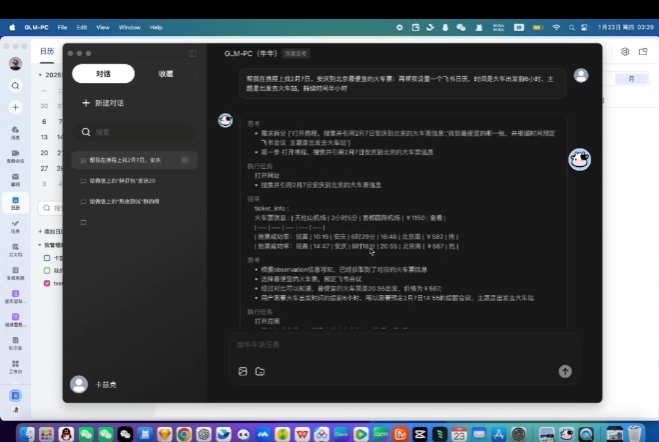The height and width of the screenshot is (442, 659).
Task: Open Calendar showing 23 from the Dock
Action: [459, 434]
